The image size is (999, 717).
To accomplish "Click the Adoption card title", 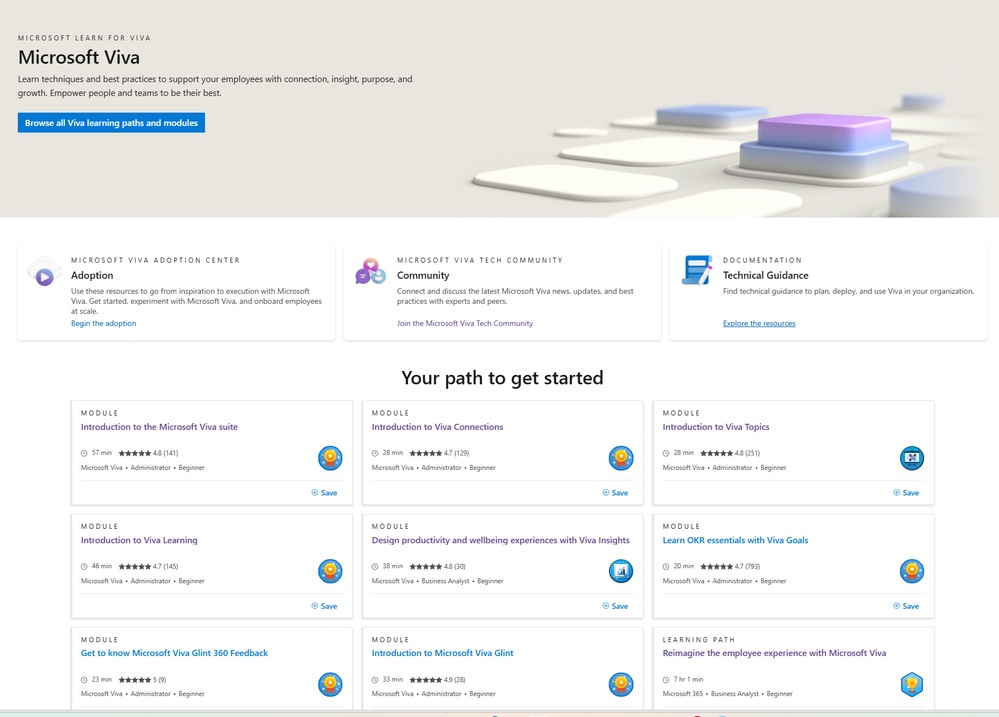I will [92, 275].
